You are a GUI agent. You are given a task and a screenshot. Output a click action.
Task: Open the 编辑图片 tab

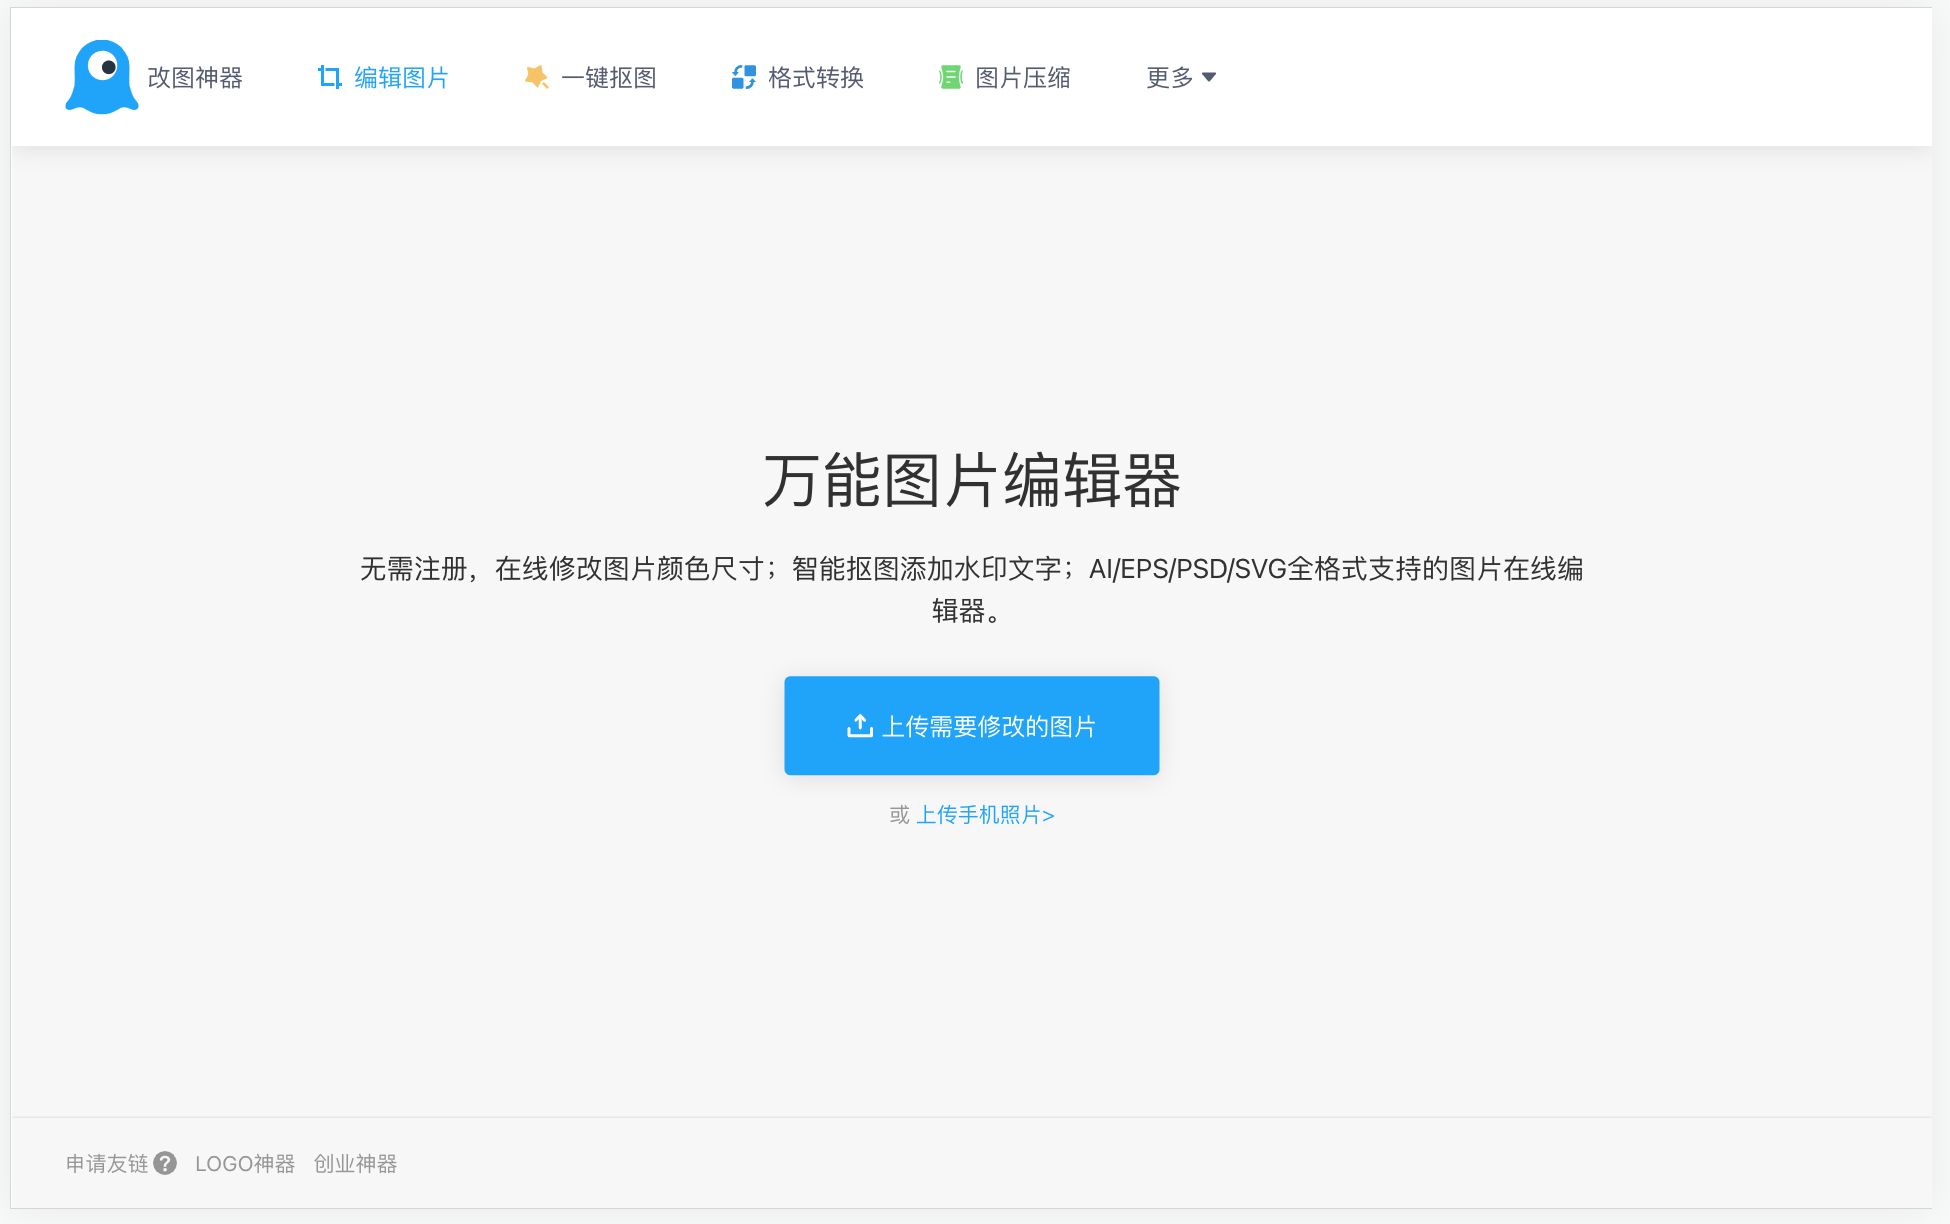[401, 77]
